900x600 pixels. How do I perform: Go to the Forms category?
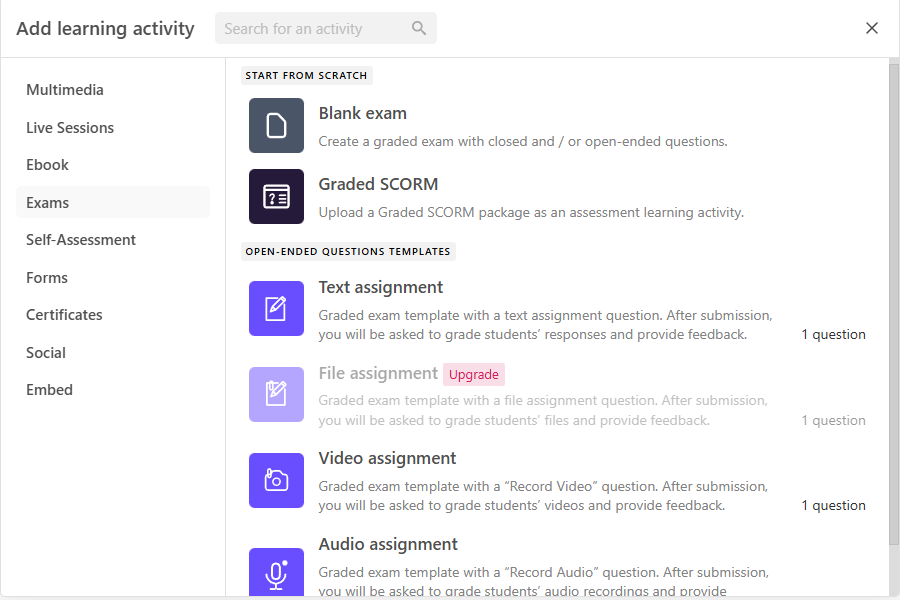47,278
